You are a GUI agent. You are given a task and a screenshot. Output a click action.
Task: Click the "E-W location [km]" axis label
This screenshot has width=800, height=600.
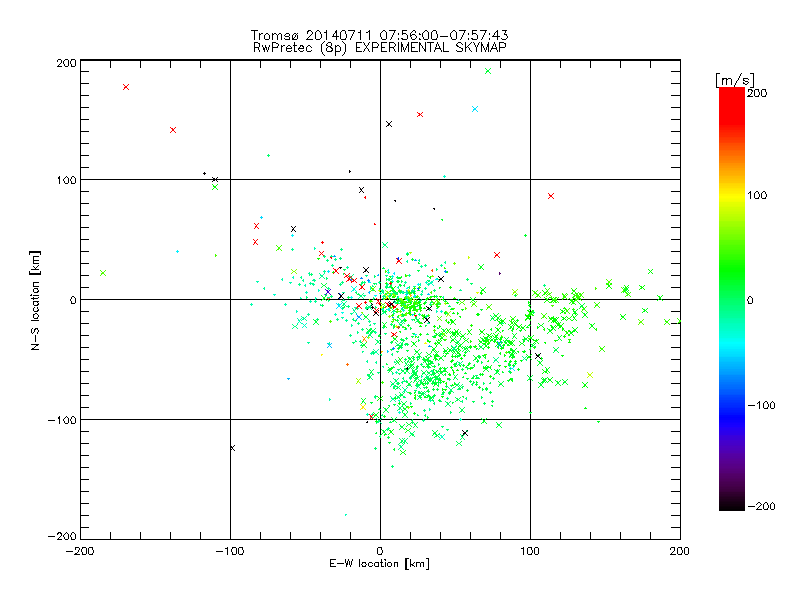coord(379,563)
